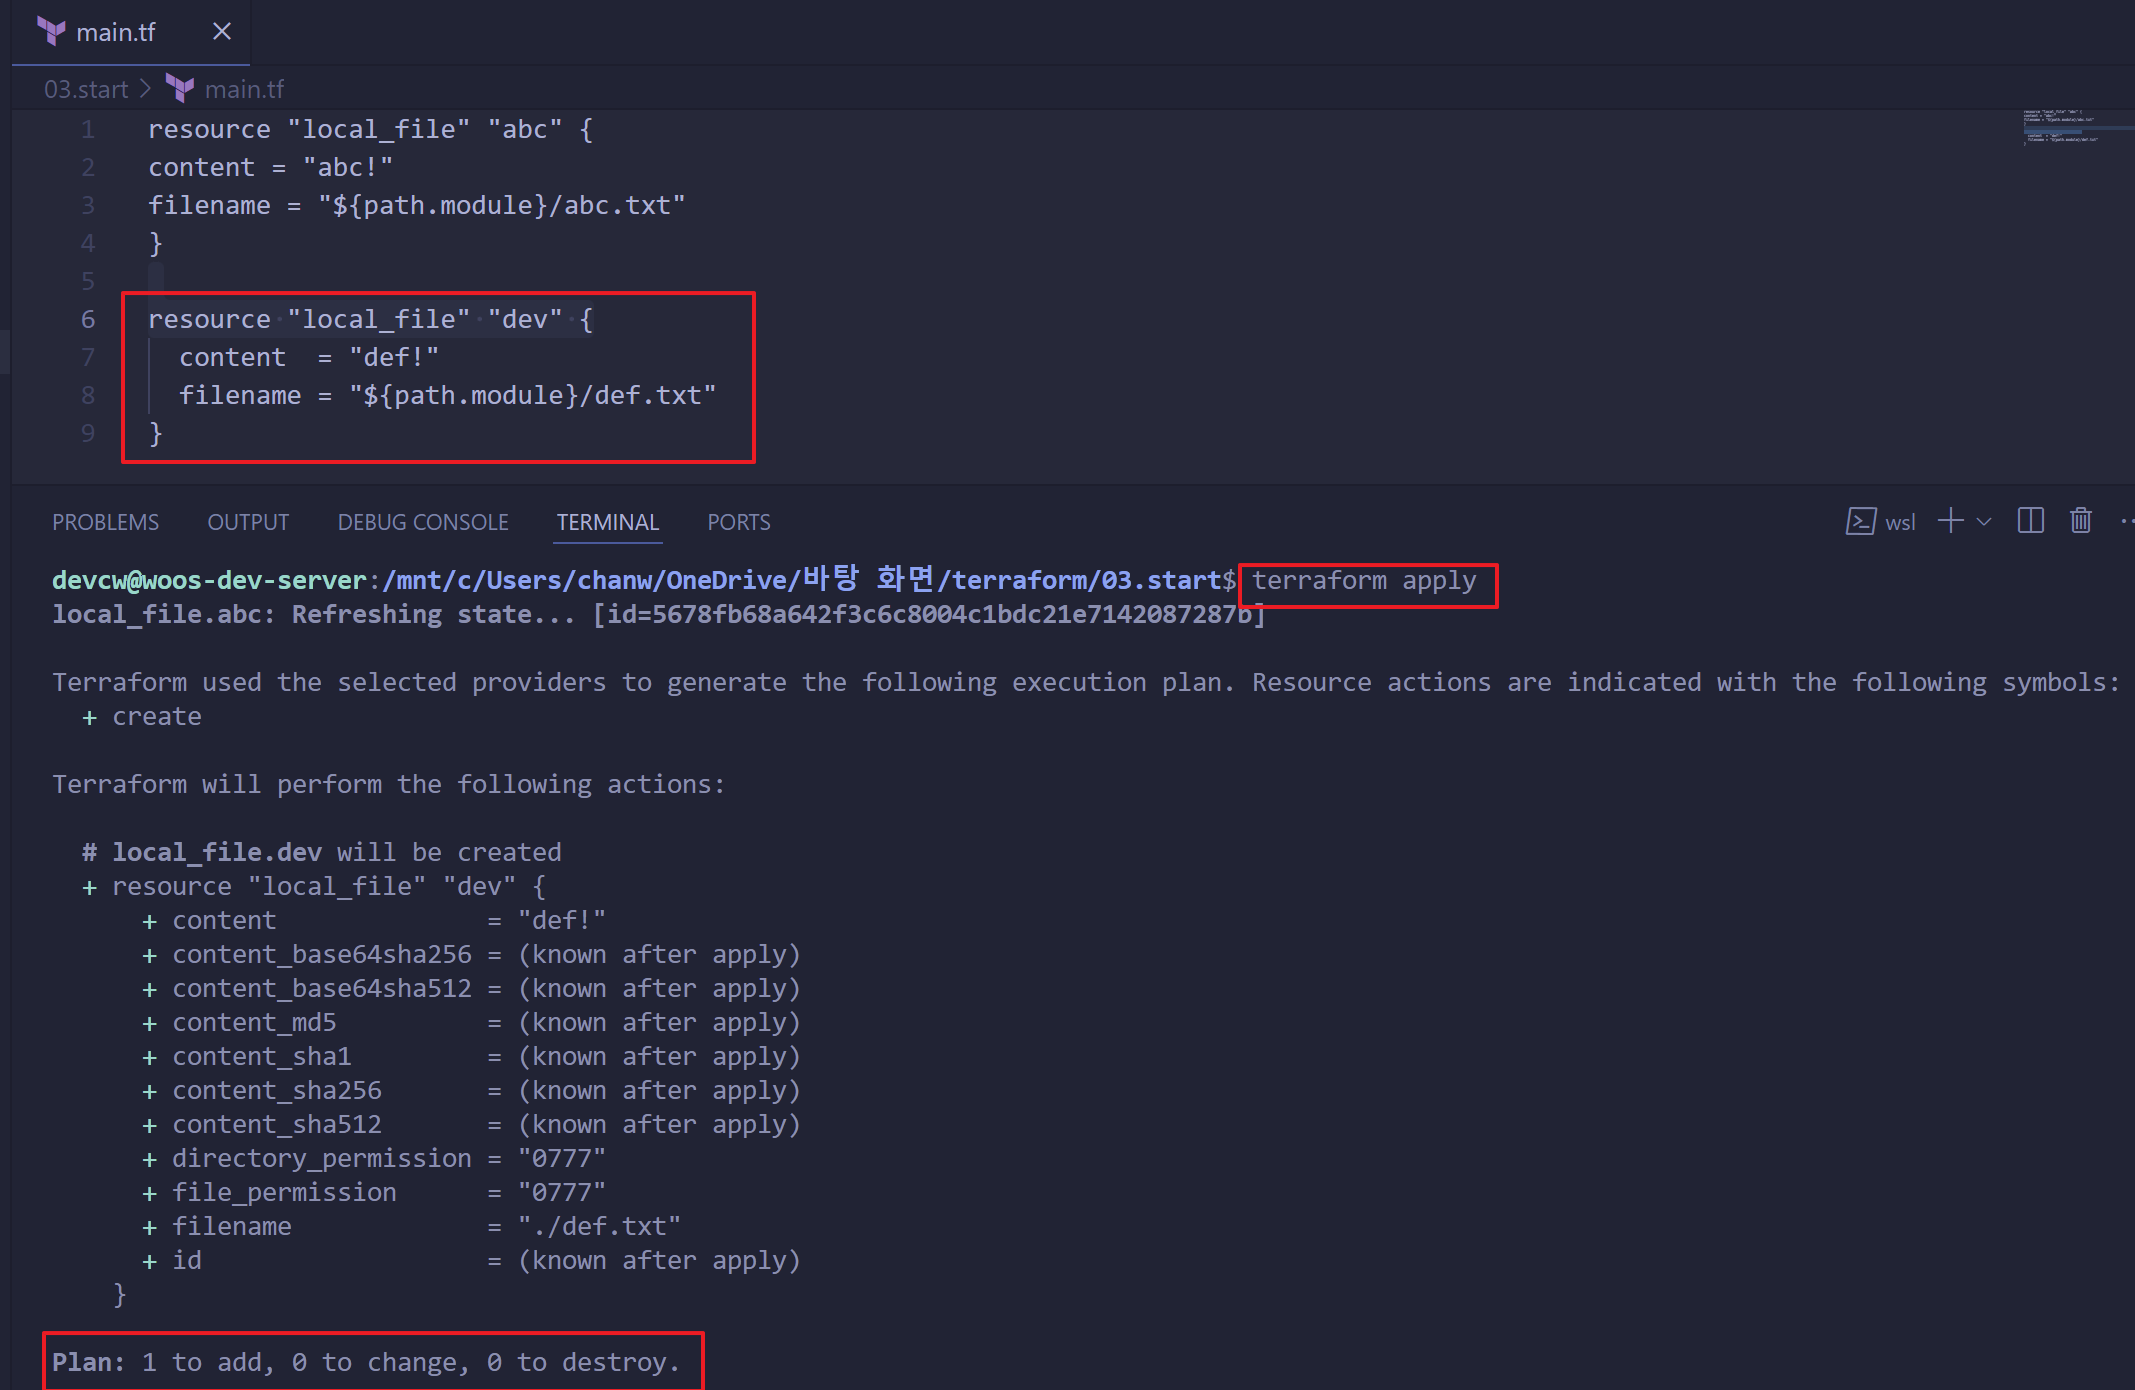Open the DEBUG CONSOLE tab

pyautogui.click(x=423, y=522)
